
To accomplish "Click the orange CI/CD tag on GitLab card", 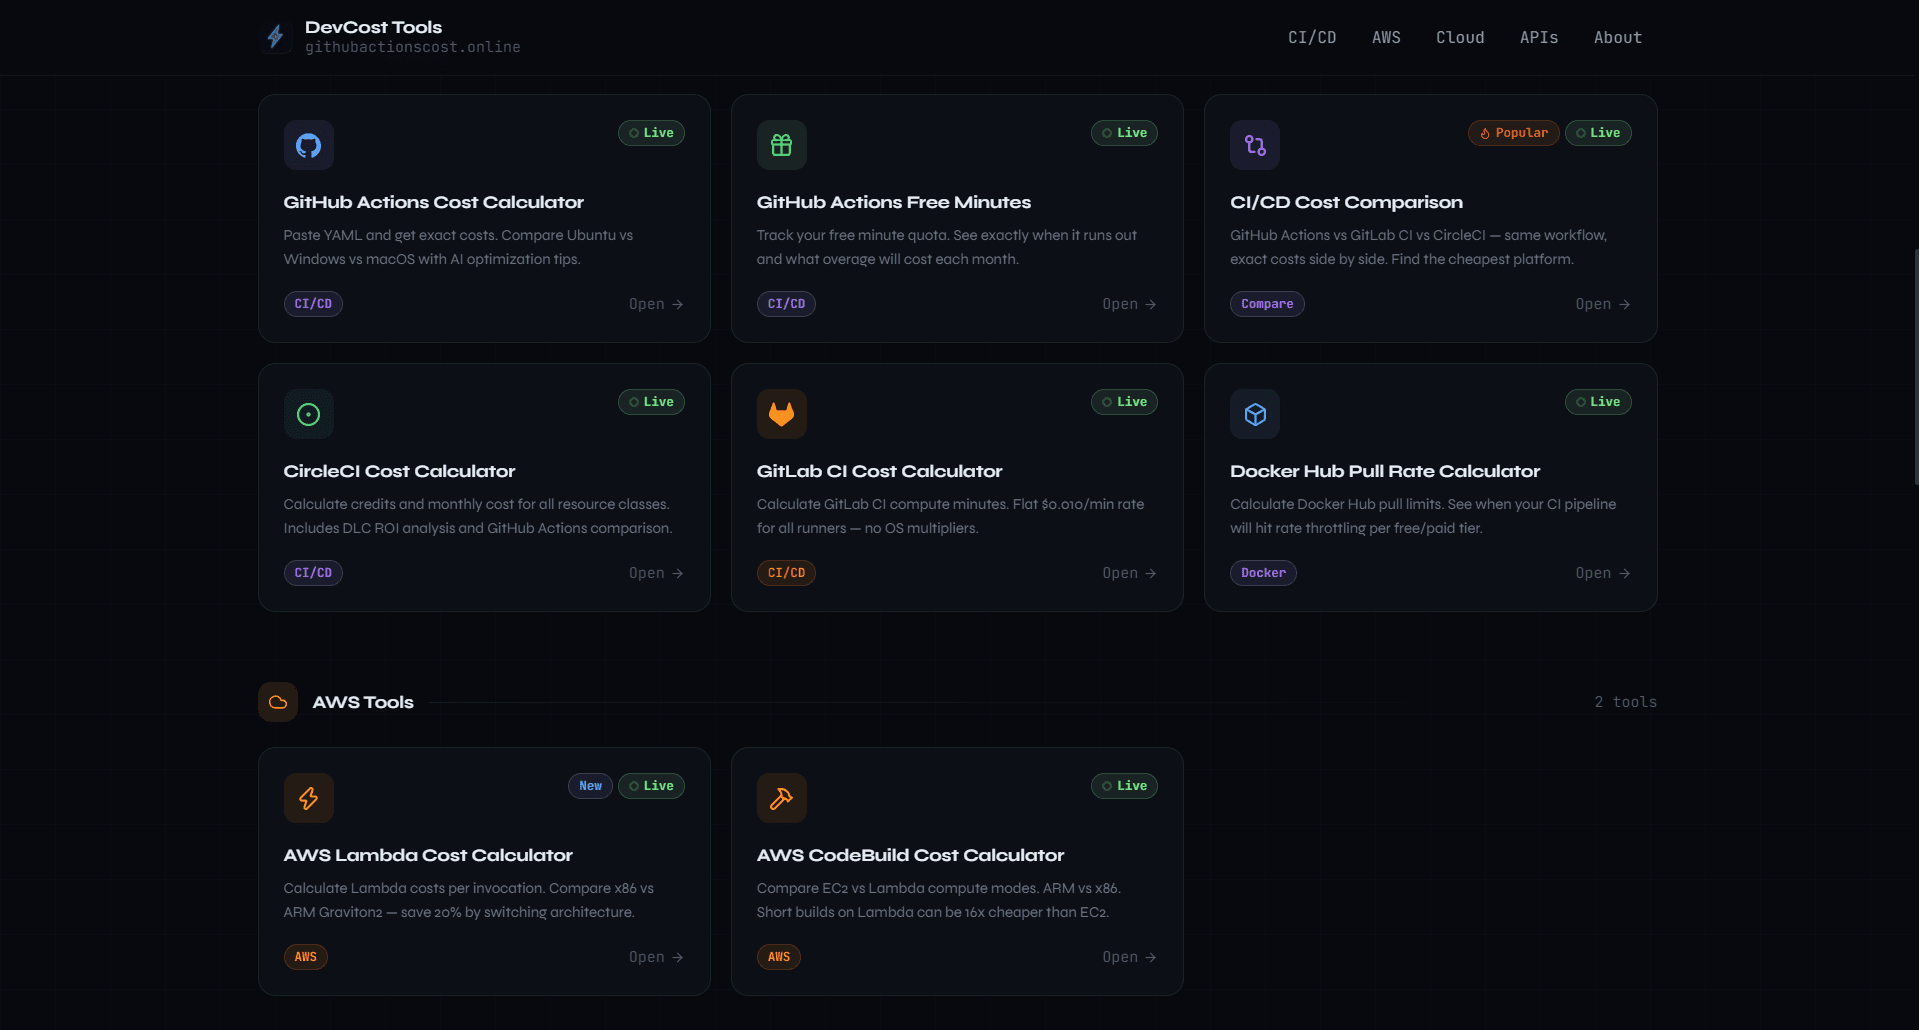I will point(786,573).
